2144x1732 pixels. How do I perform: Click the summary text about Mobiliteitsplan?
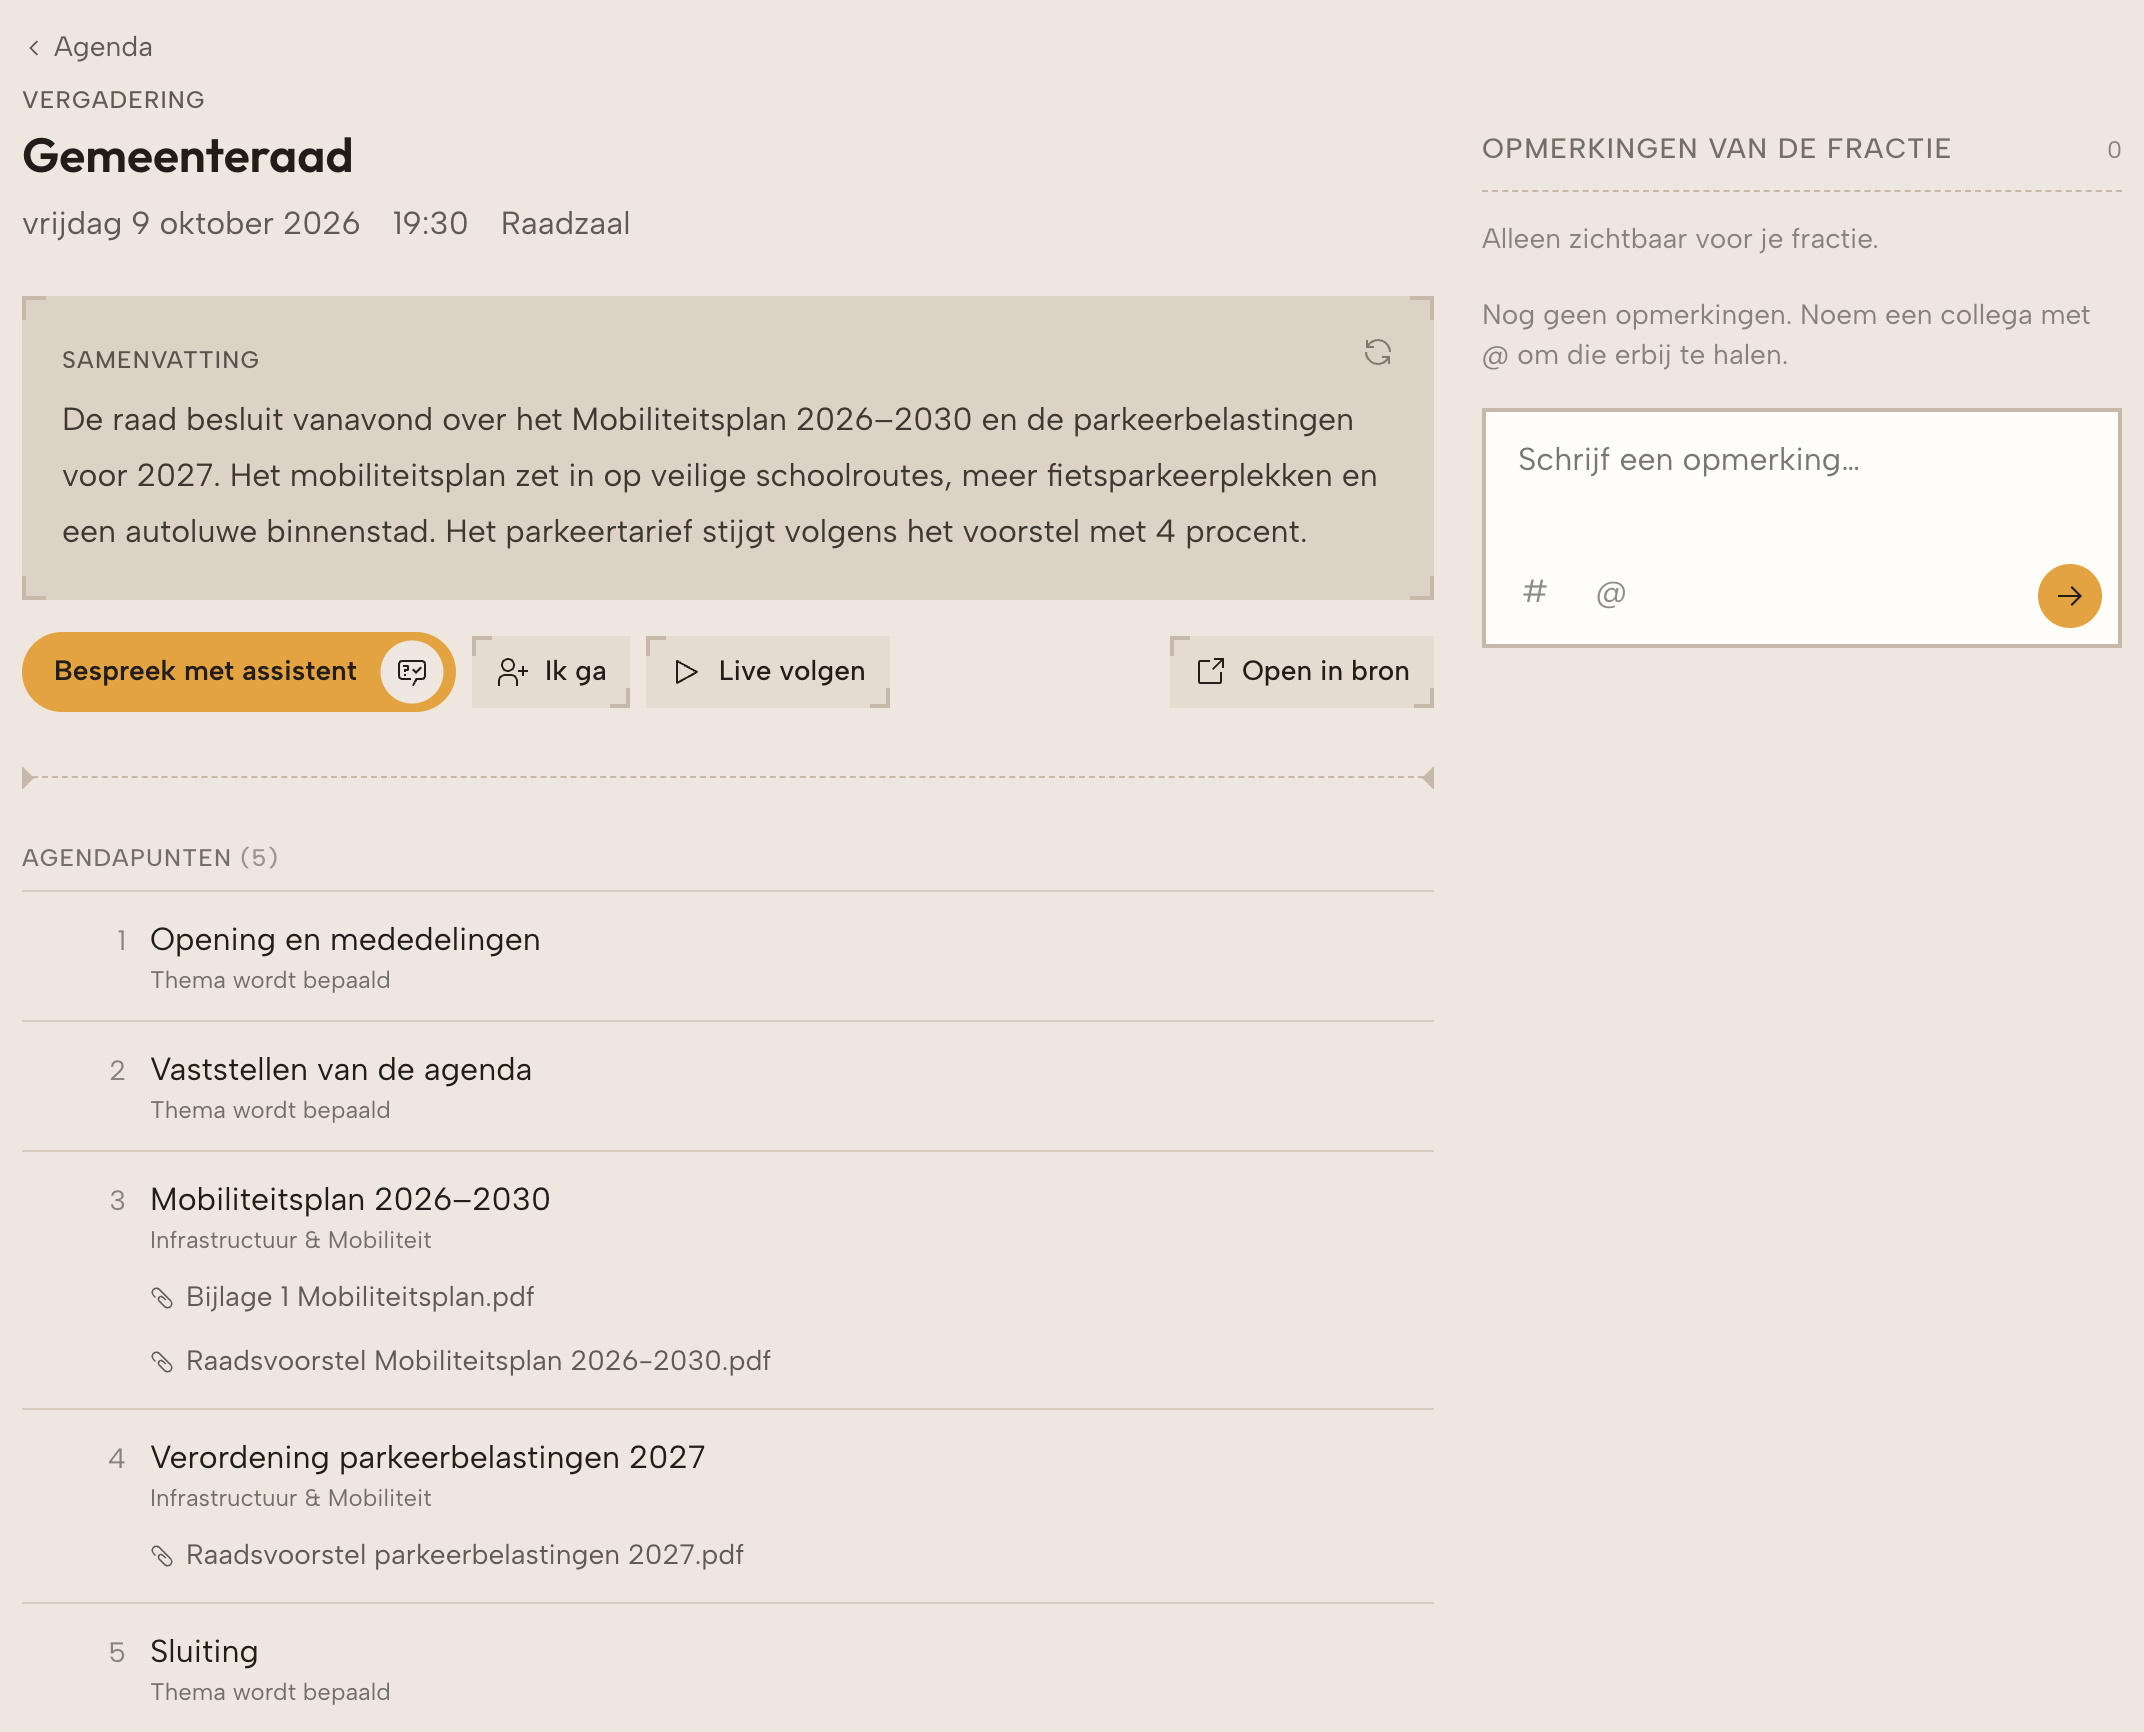pyautogui.click(x=720, y=475)
